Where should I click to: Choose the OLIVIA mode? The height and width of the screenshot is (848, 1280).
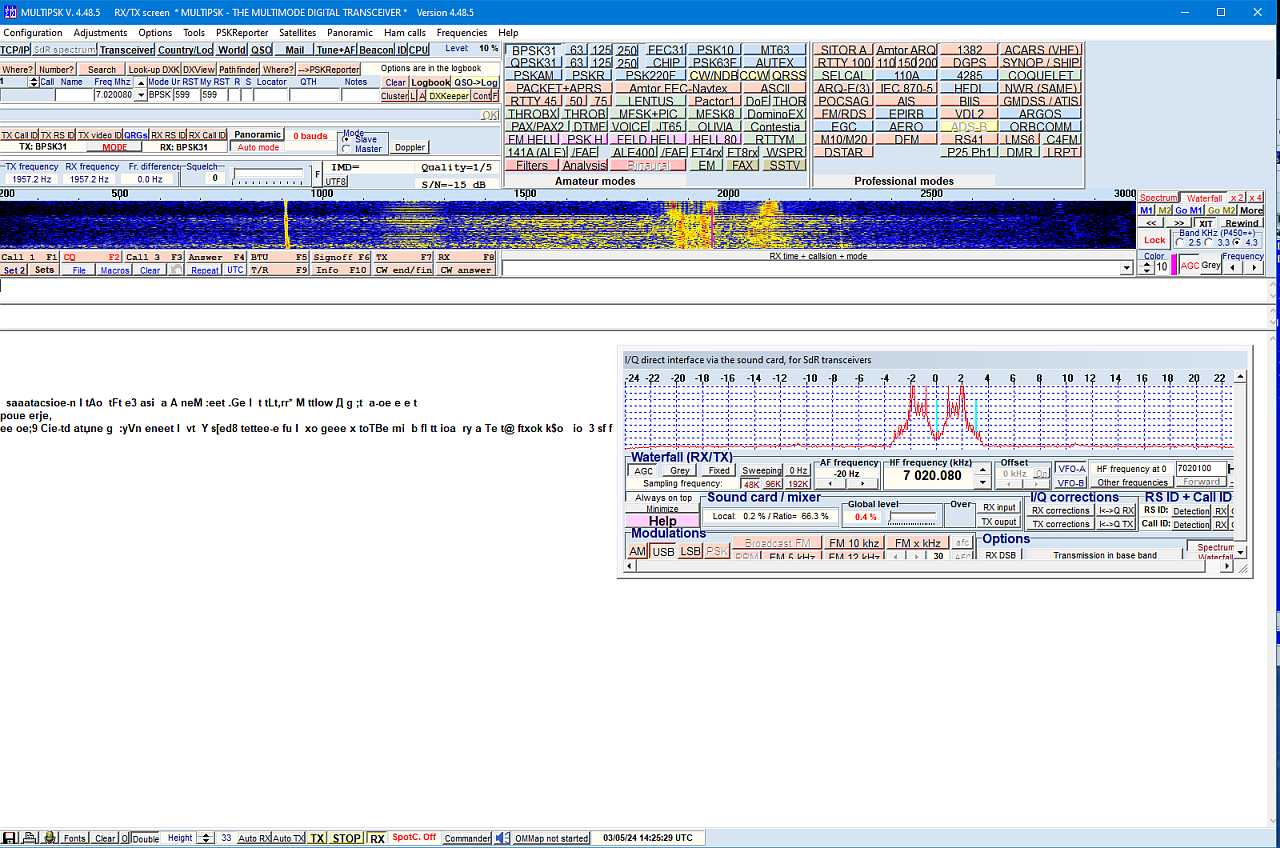click(x=714, y=127)
